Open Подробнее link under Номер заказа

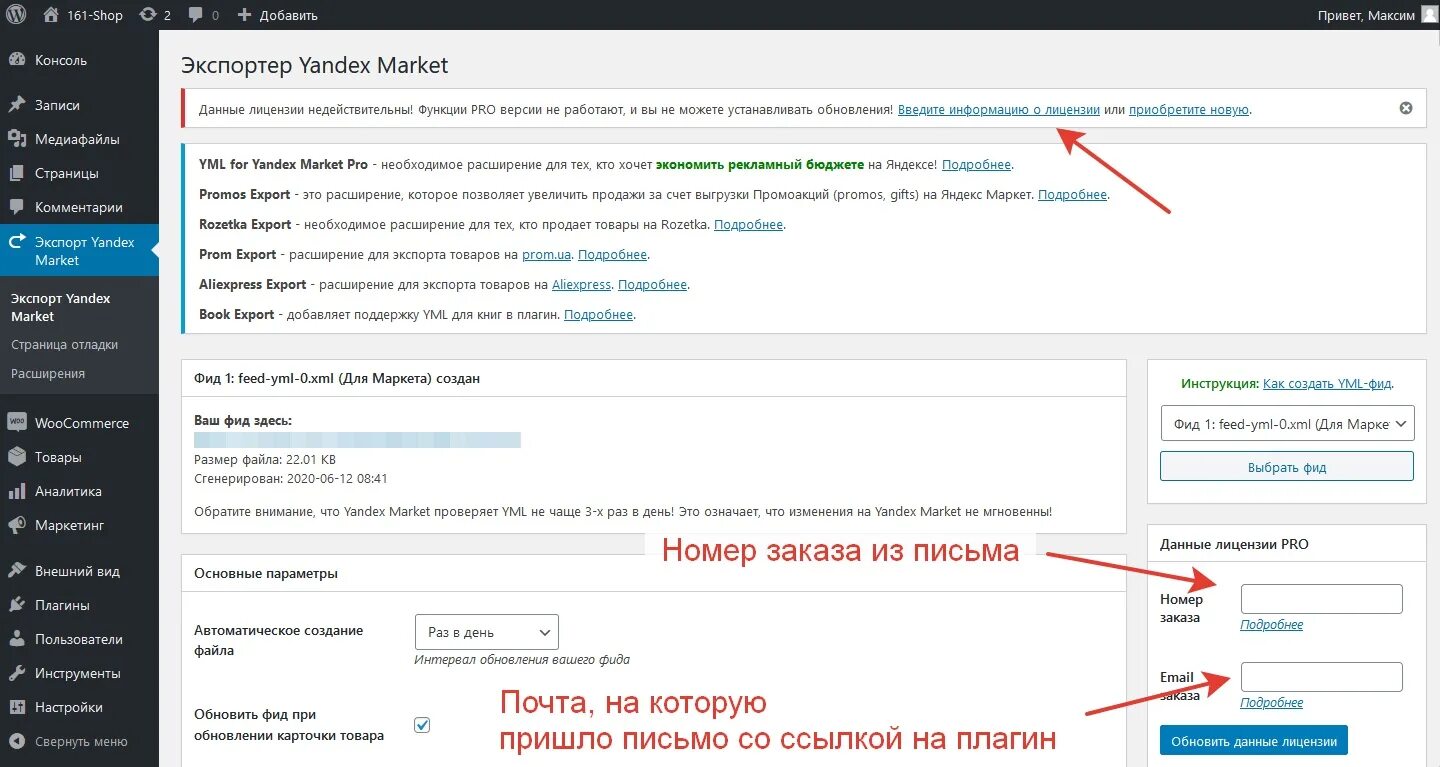(1271, 624)
